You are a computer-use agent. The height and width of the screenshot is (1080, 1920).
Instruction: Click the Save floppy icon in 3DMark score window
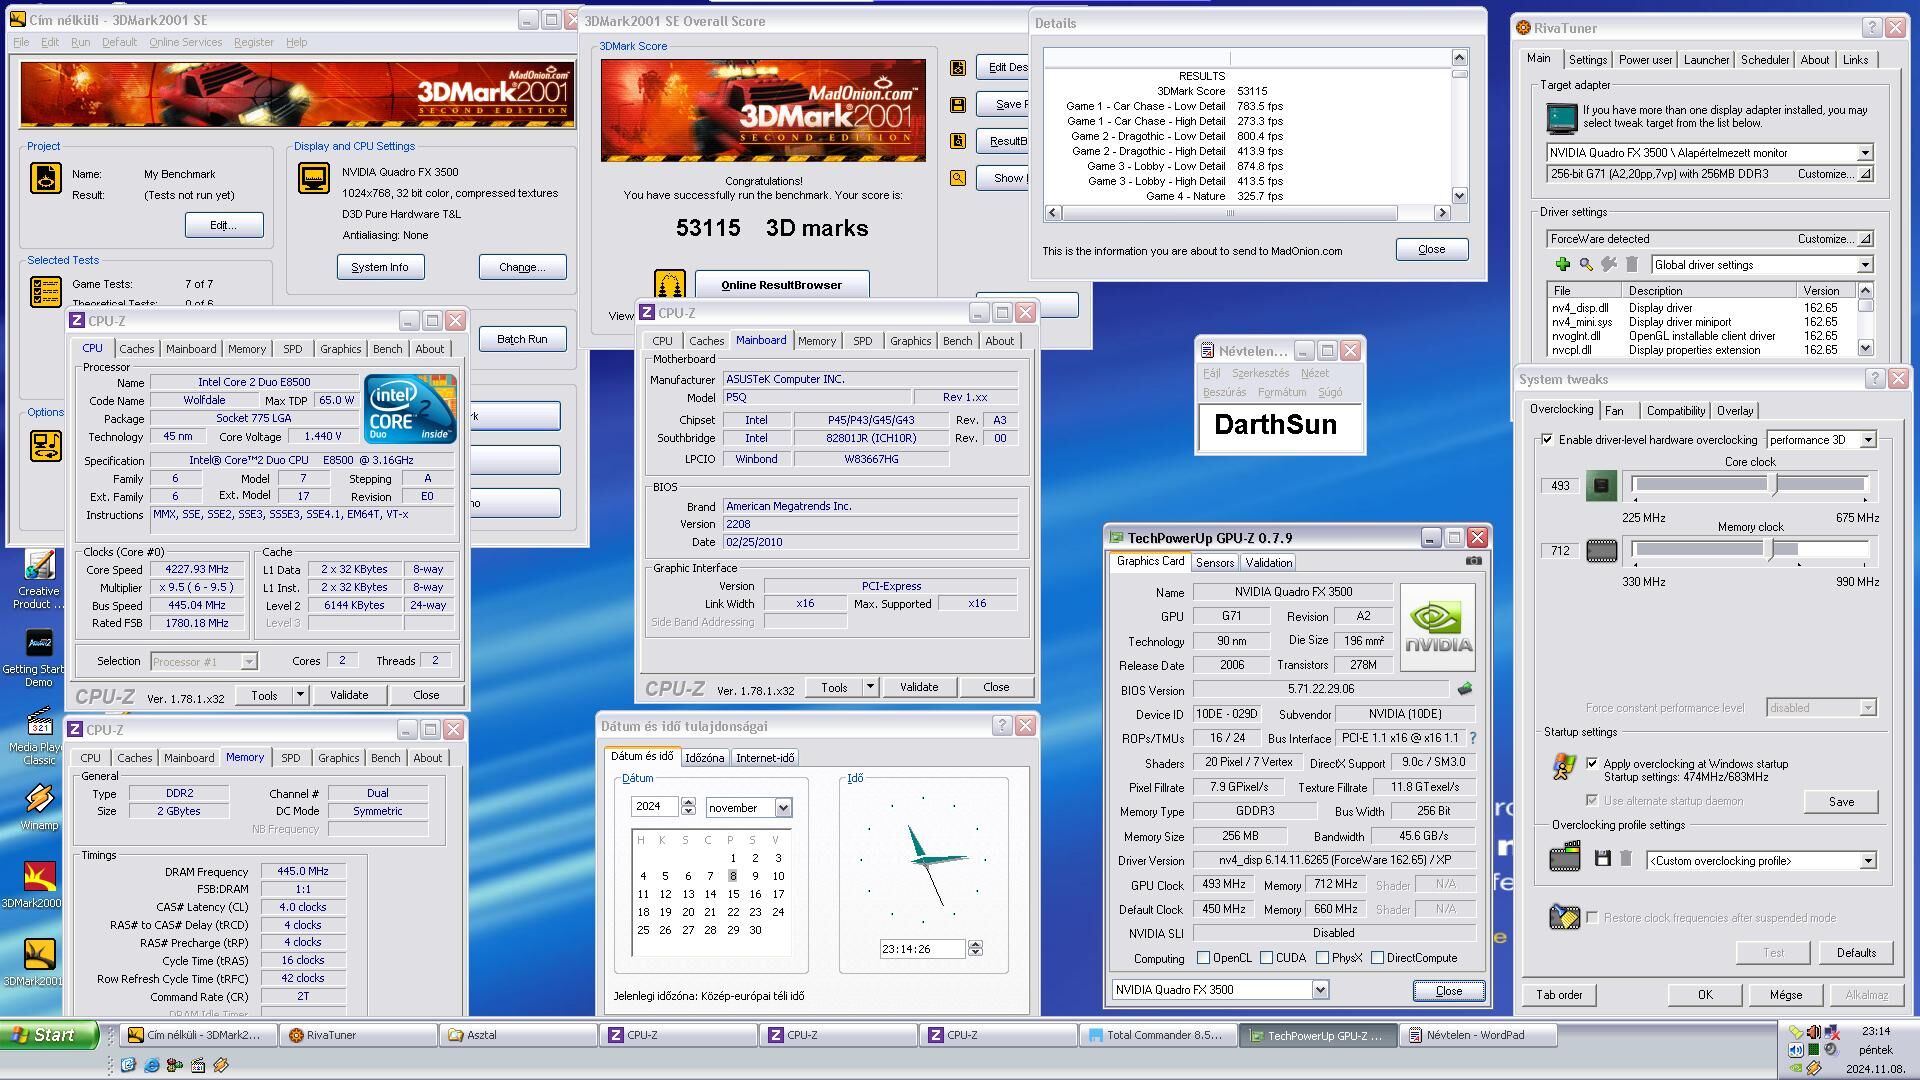pos(958,105)
